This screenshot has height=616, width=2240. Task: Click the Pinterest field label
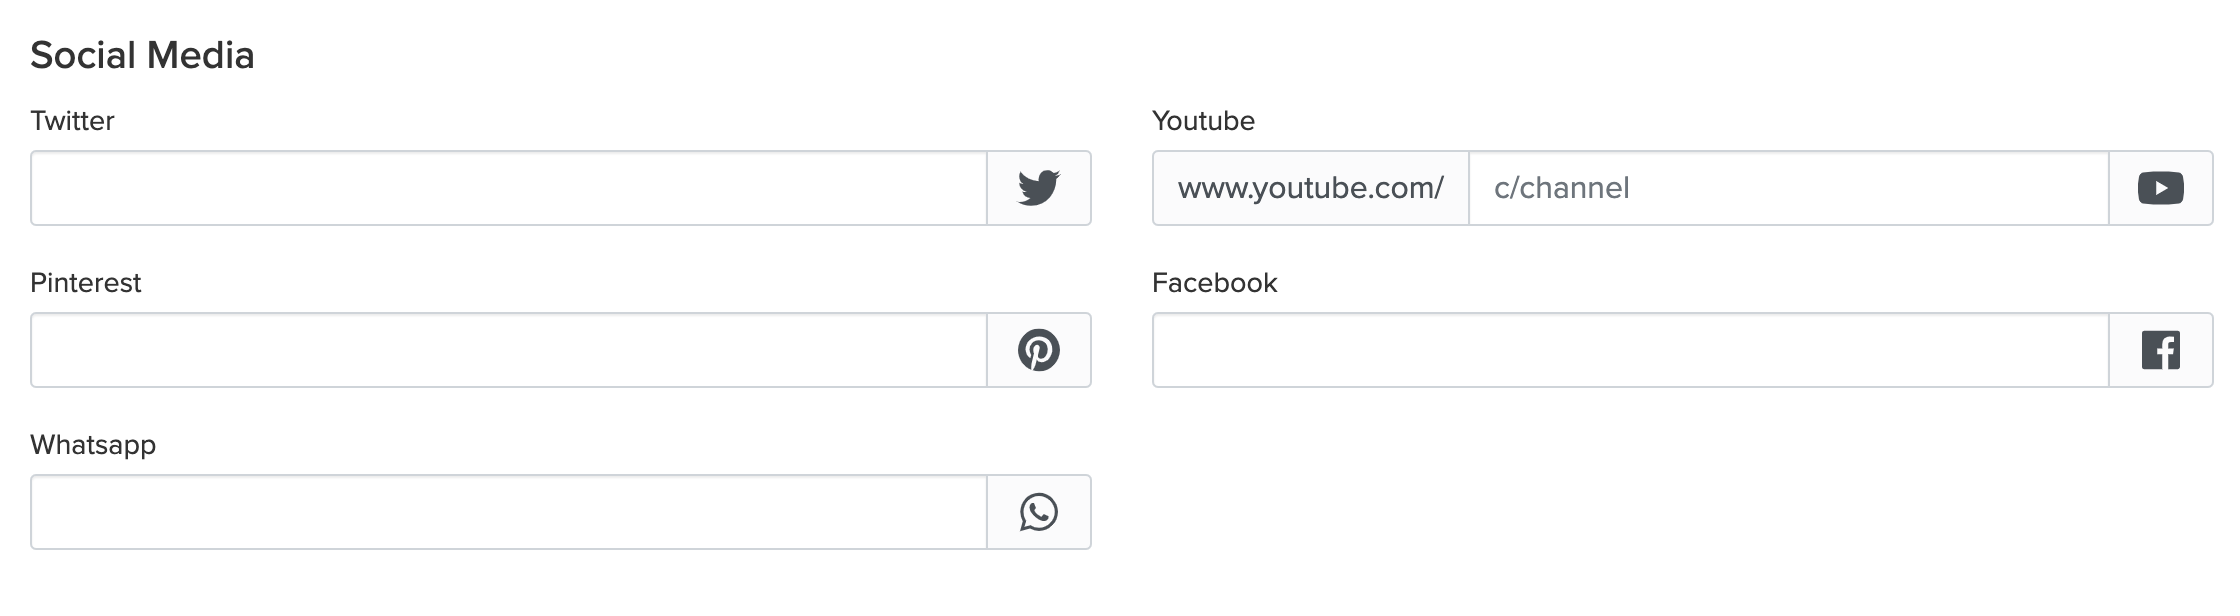point(86,283)
